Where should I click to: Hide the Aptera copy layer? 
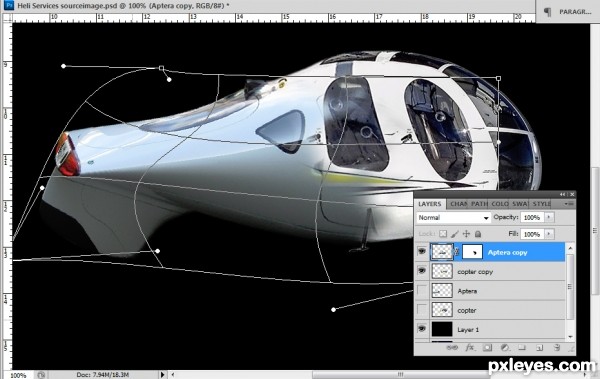pyautogui.click(x=422, y=251)
